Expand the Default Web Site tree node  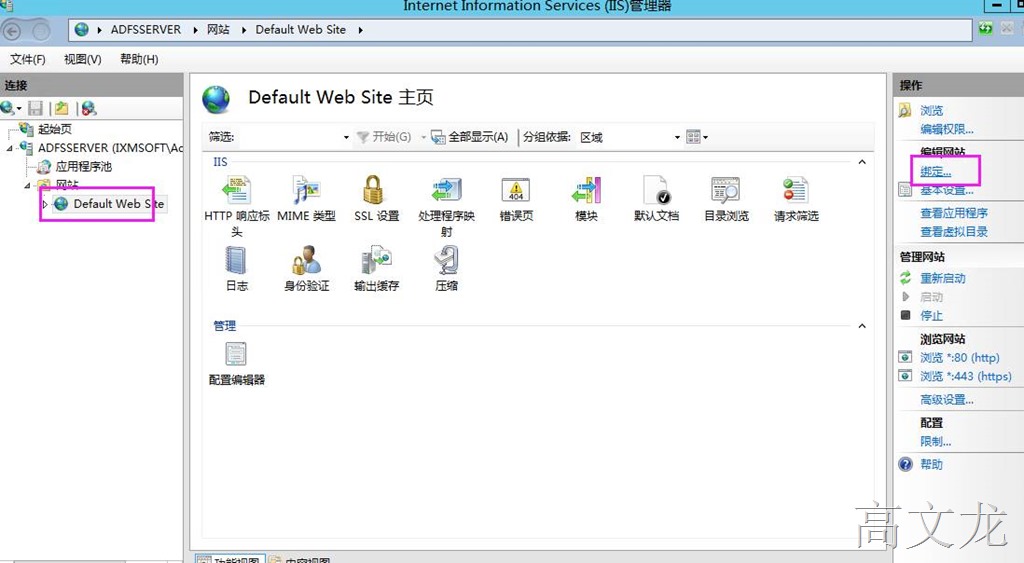pyautogui.click(x=44, y=204)
